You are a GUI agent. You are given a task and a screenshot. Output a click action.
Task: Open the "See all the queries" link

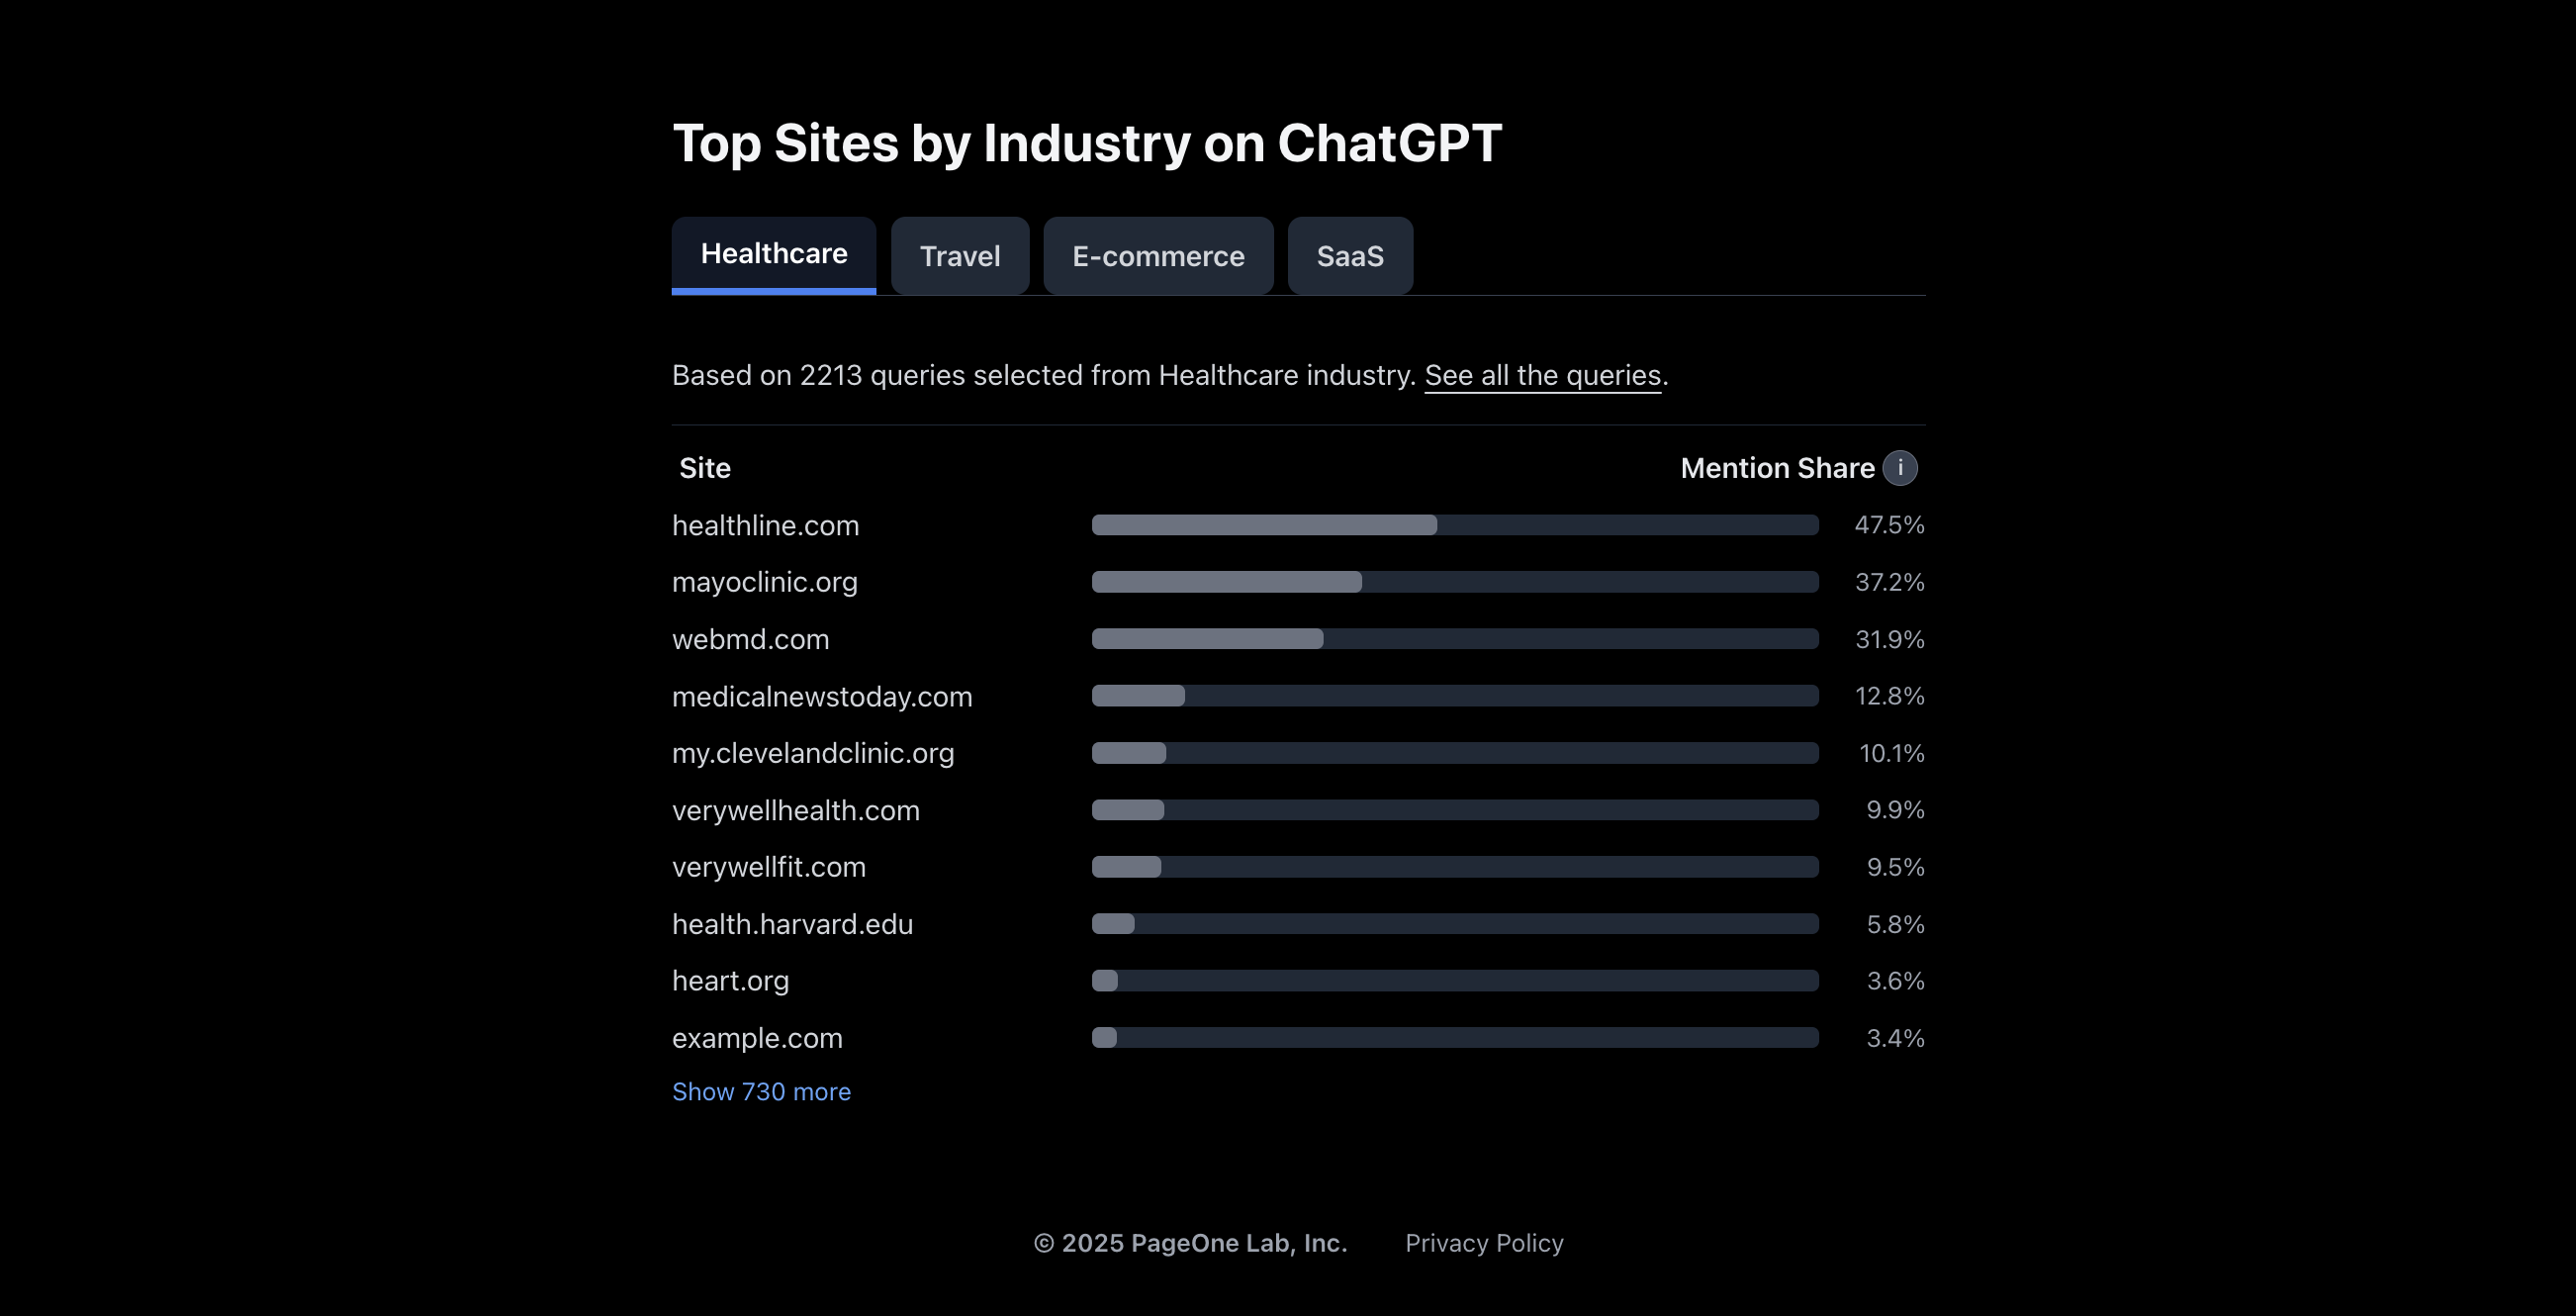(x=1542, y=375)
